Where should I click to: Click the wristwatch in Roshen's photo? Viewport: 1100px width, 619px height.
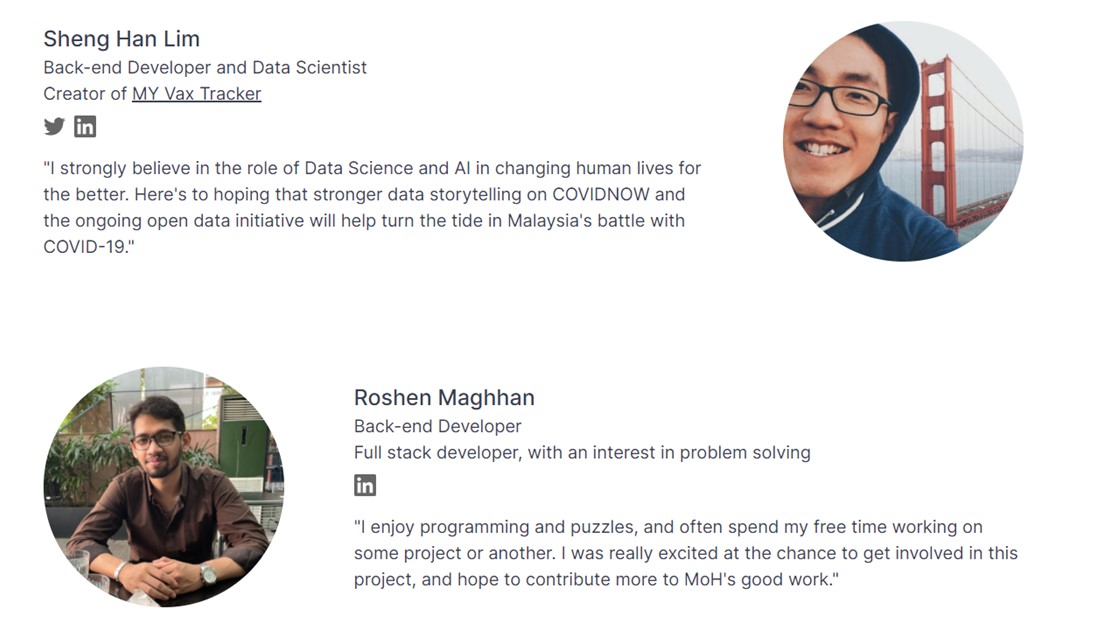point(208,574)
